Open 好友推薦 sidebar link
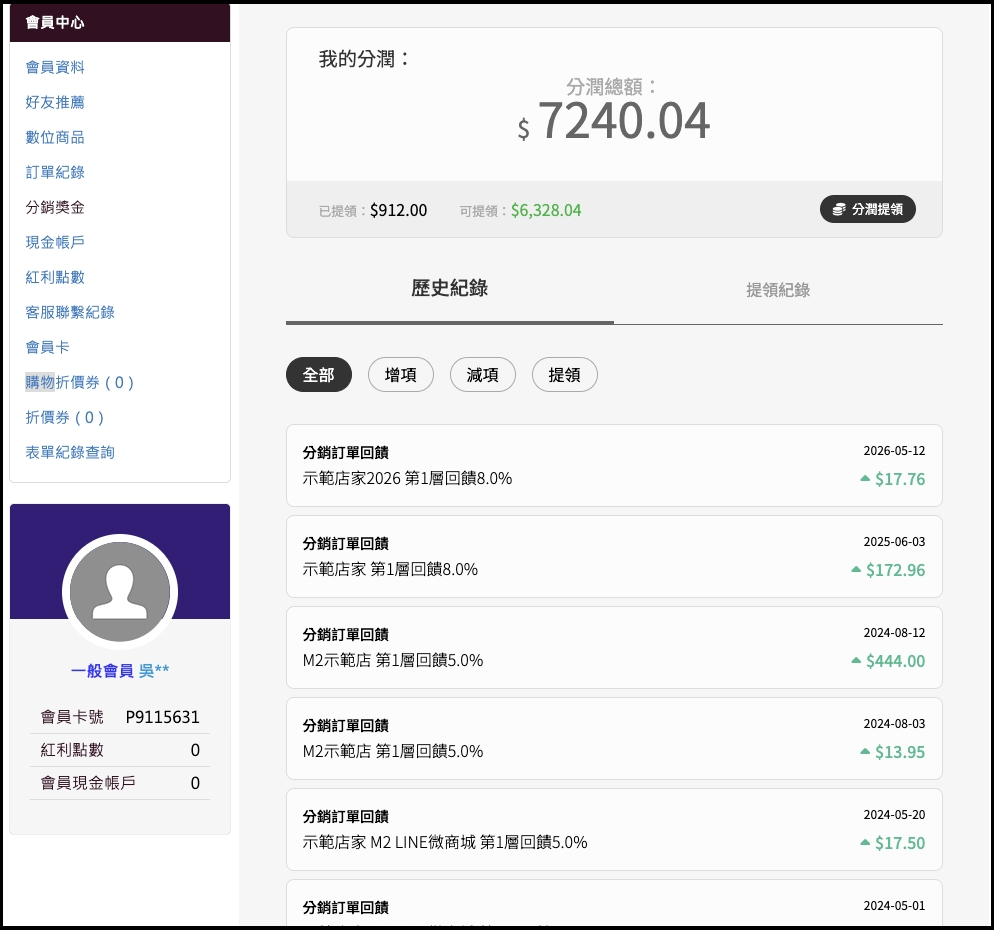This screenshot has width=994, height=930. [x=55, y=102]
